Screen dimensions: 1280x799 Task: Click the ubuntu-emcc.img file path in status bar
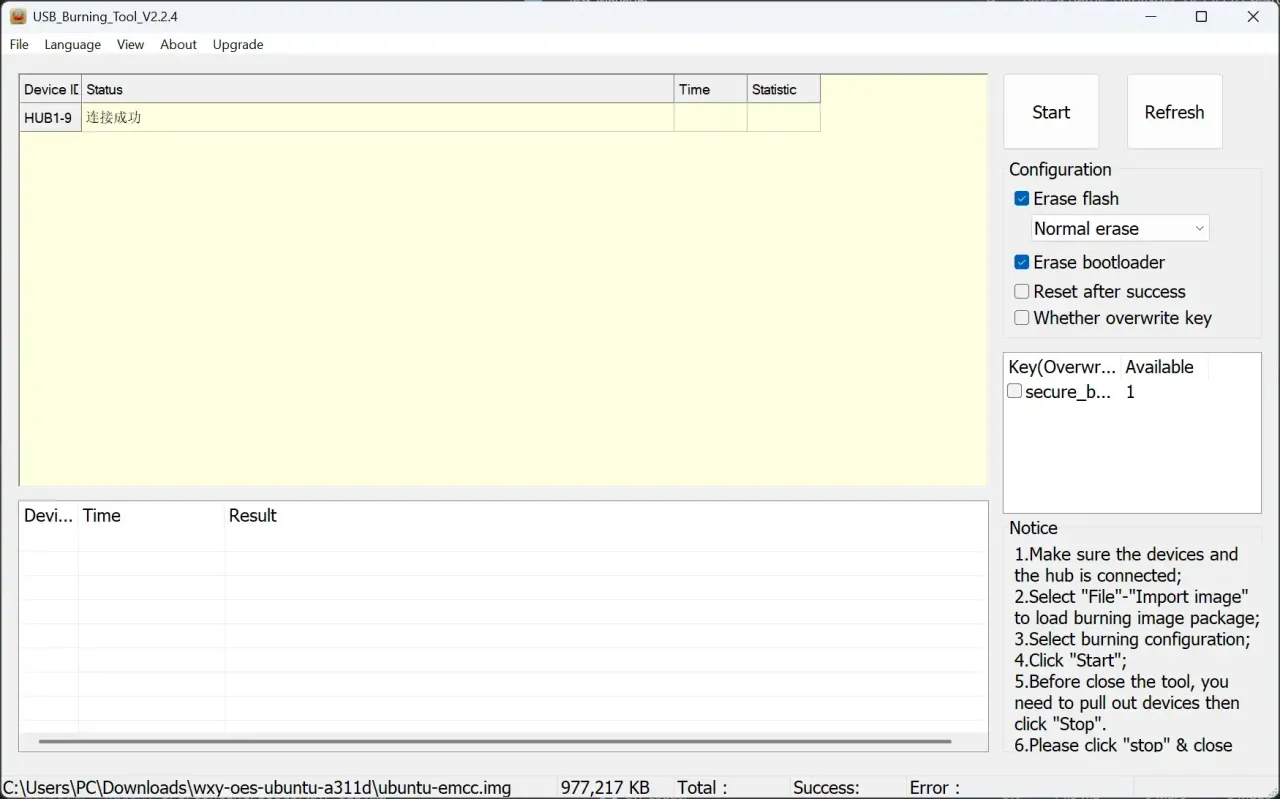tap(257, 788)
